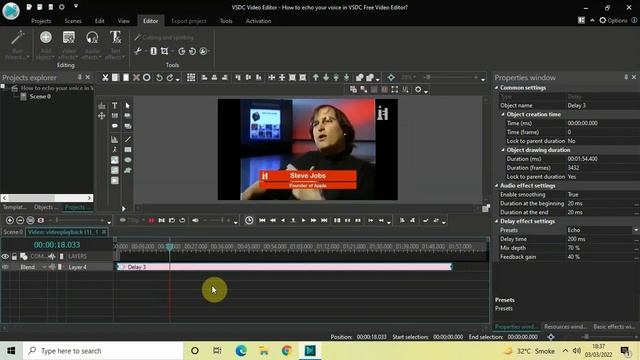The width and height of the screenshot is (640, 360).
Task: Open the View menu tab
Action: 124,21
